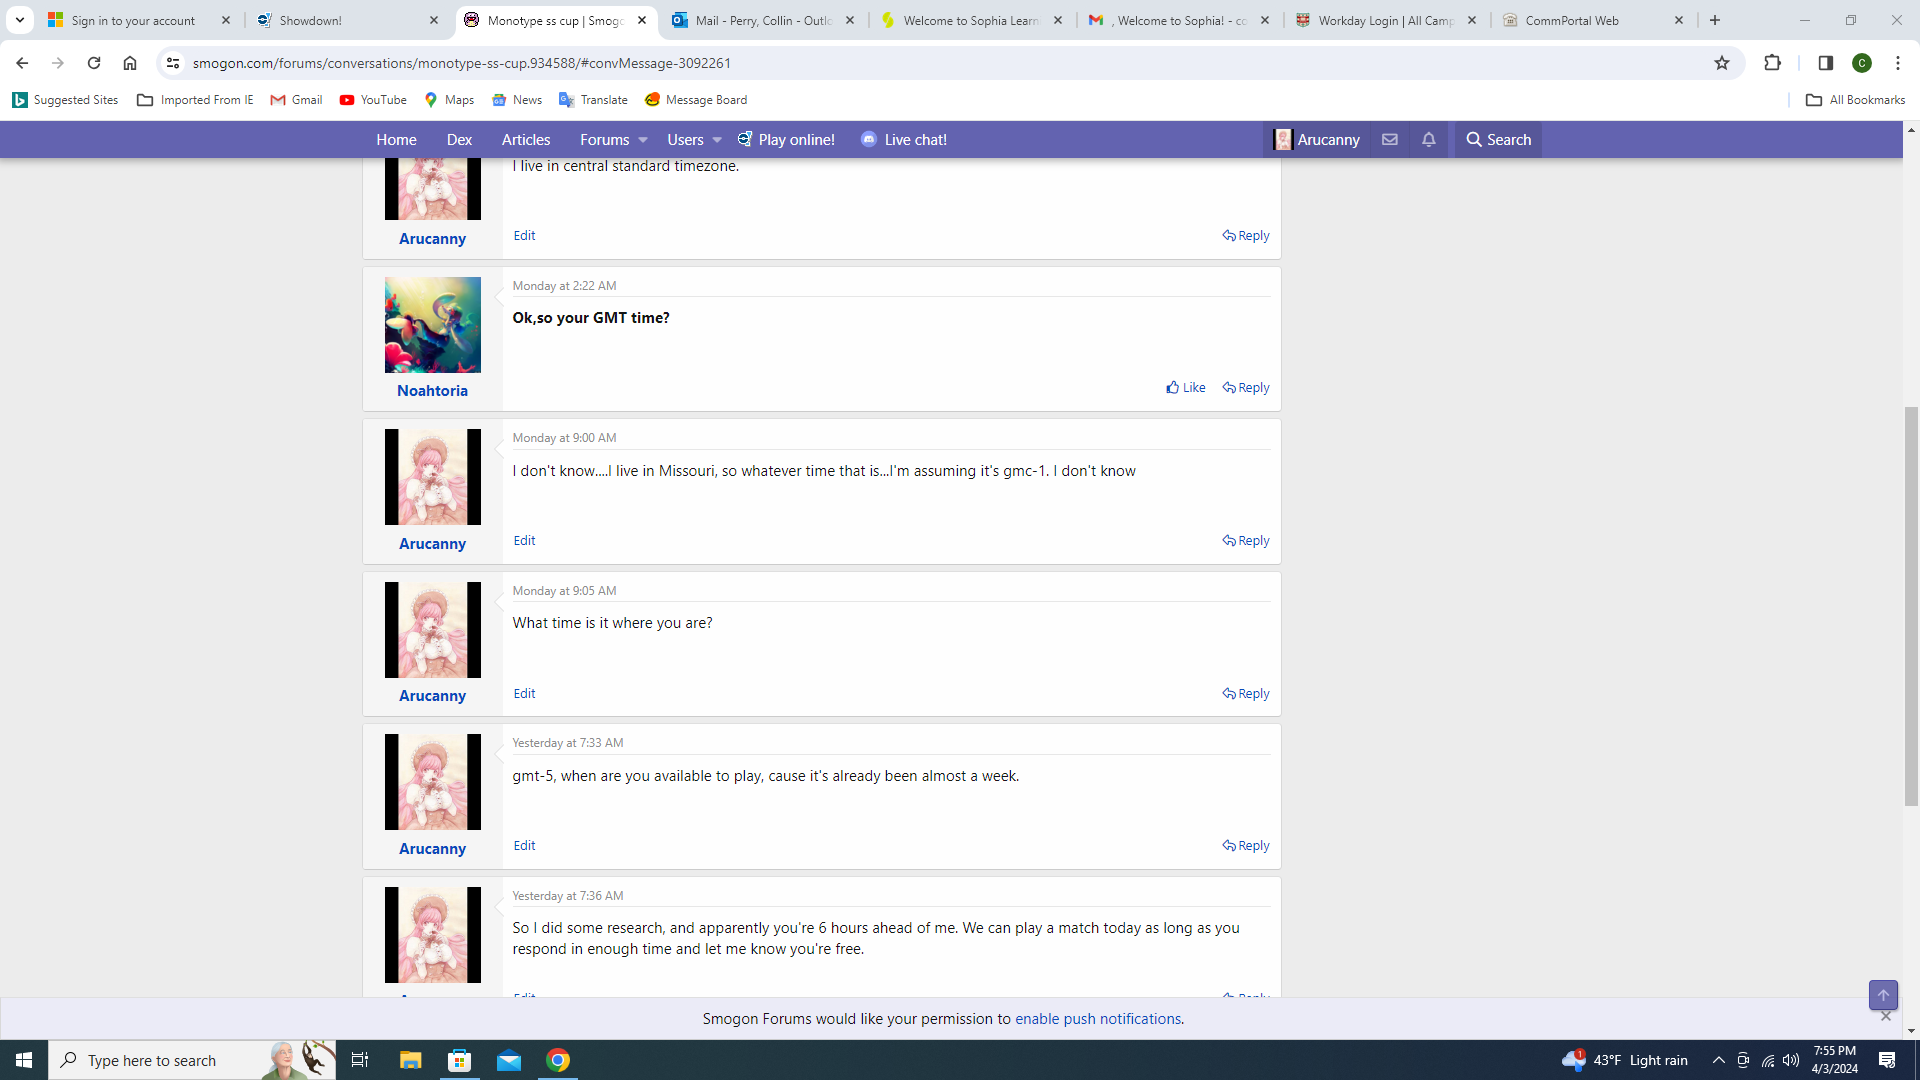
Task: Open the alerts bell icon
Action: point(1429,140)
